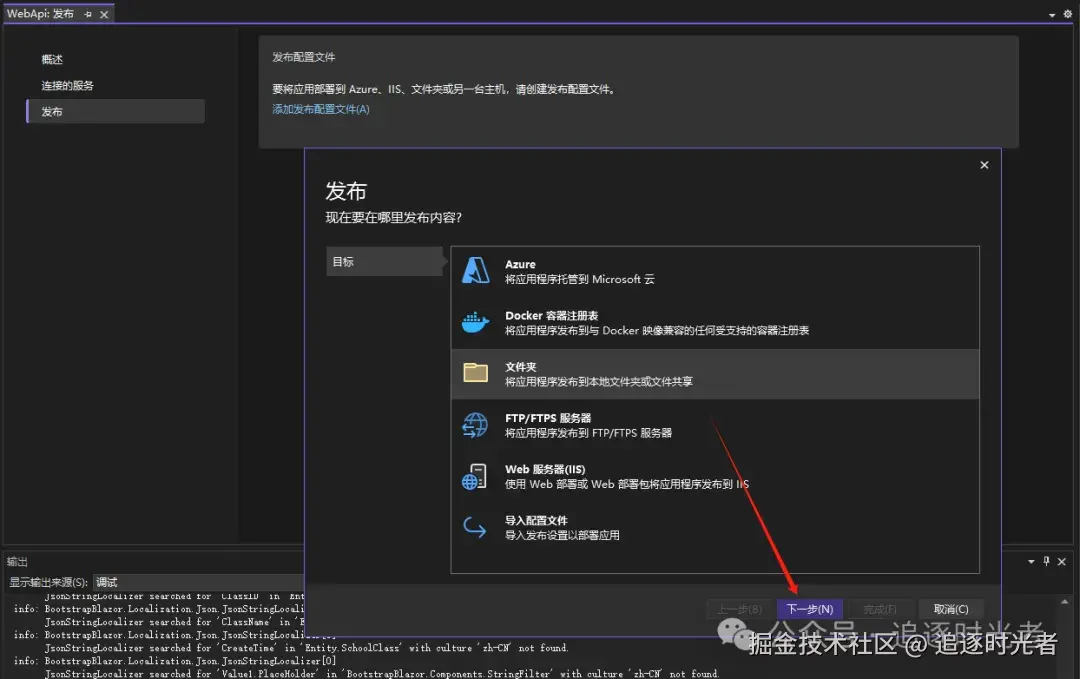This screenshot has height=679, width=1080.
Task: Pin the WebApi: 发布 tab
Action: click(x=87, y=14)
